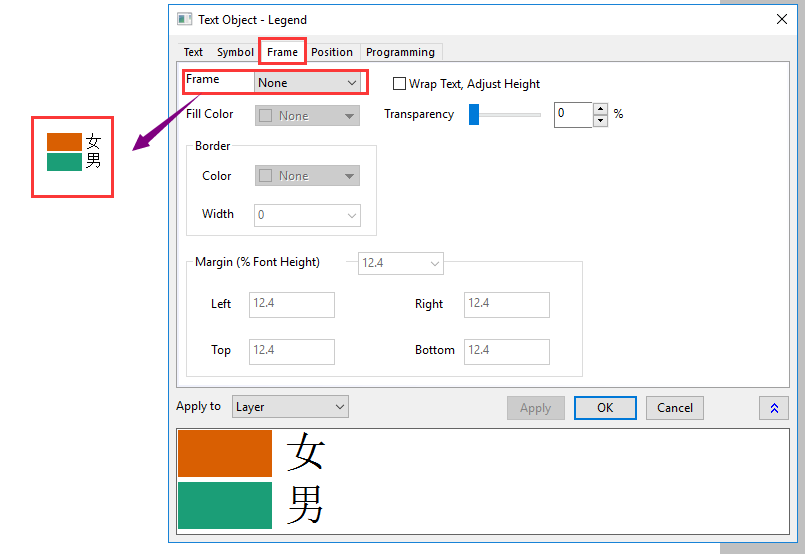The image size is (805, 554).
Task: Select the Frame tab
Action: click(x=282, y=52)
